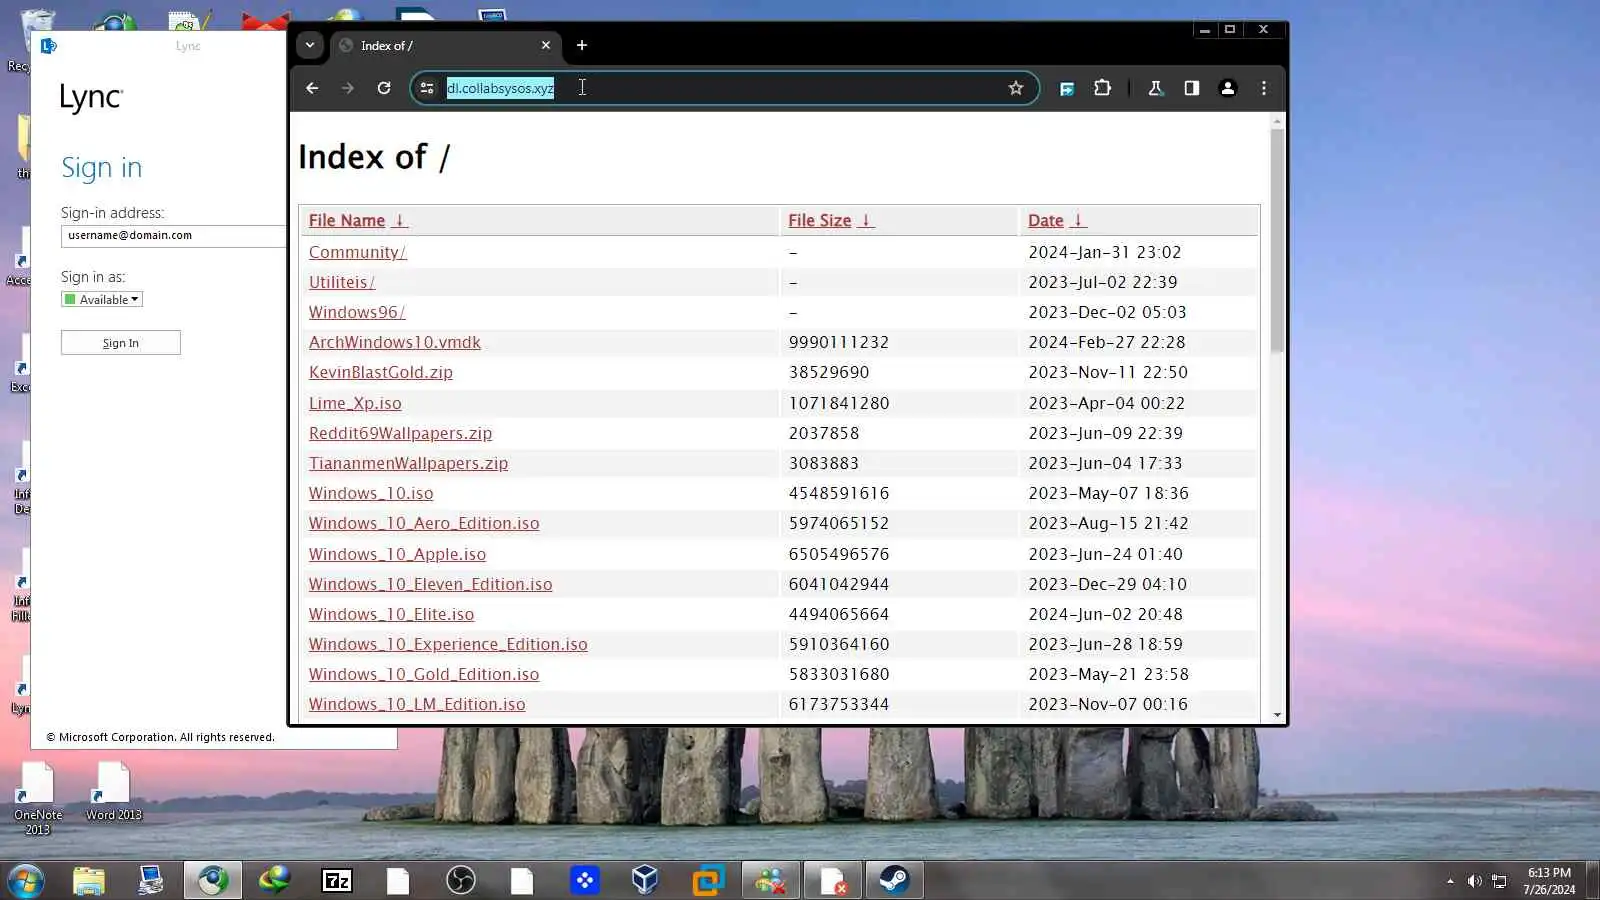
Task: Expand the tab search dropdown
Action: (310, 45)
